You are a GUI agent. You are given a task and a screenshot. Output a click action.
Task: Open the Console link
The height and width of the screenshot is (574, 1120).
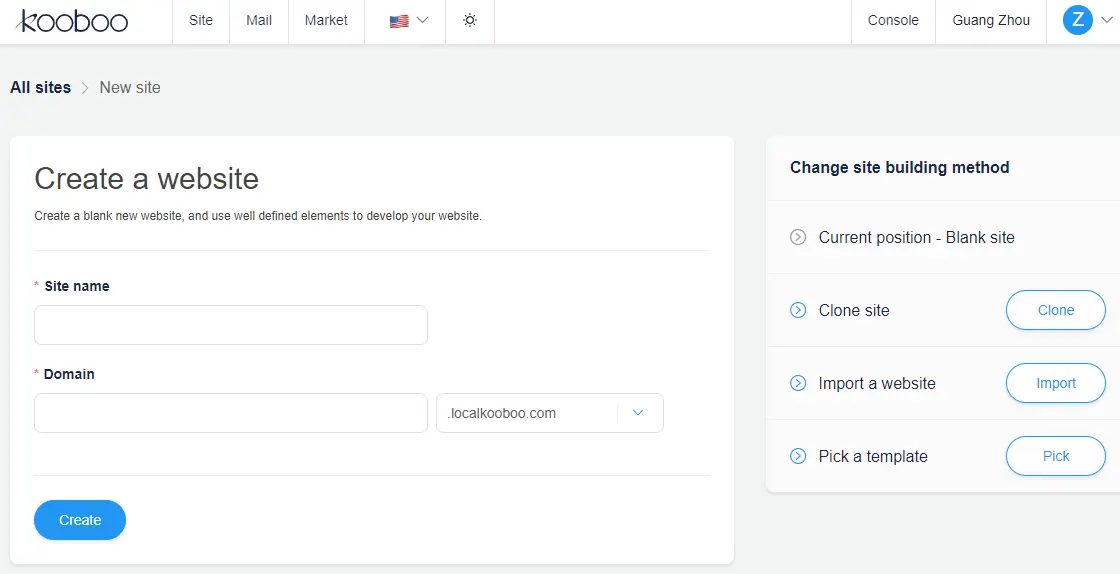pos(893,21)
